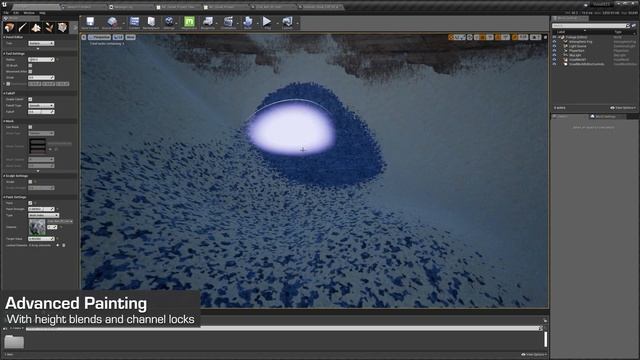Toggle visibility of Sky Light actor
640x360 pixels.
point(554,55)
